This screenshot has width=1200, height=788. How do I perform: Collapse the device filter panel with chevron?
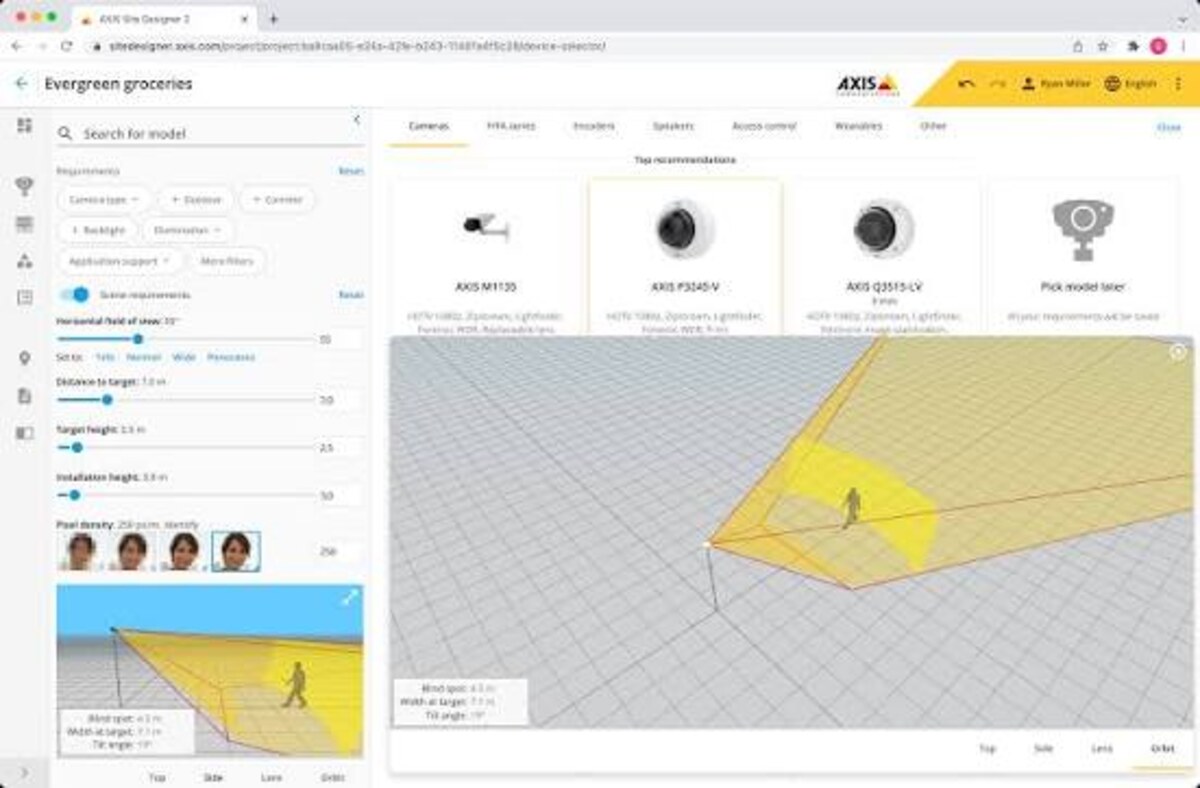point(357,120)
